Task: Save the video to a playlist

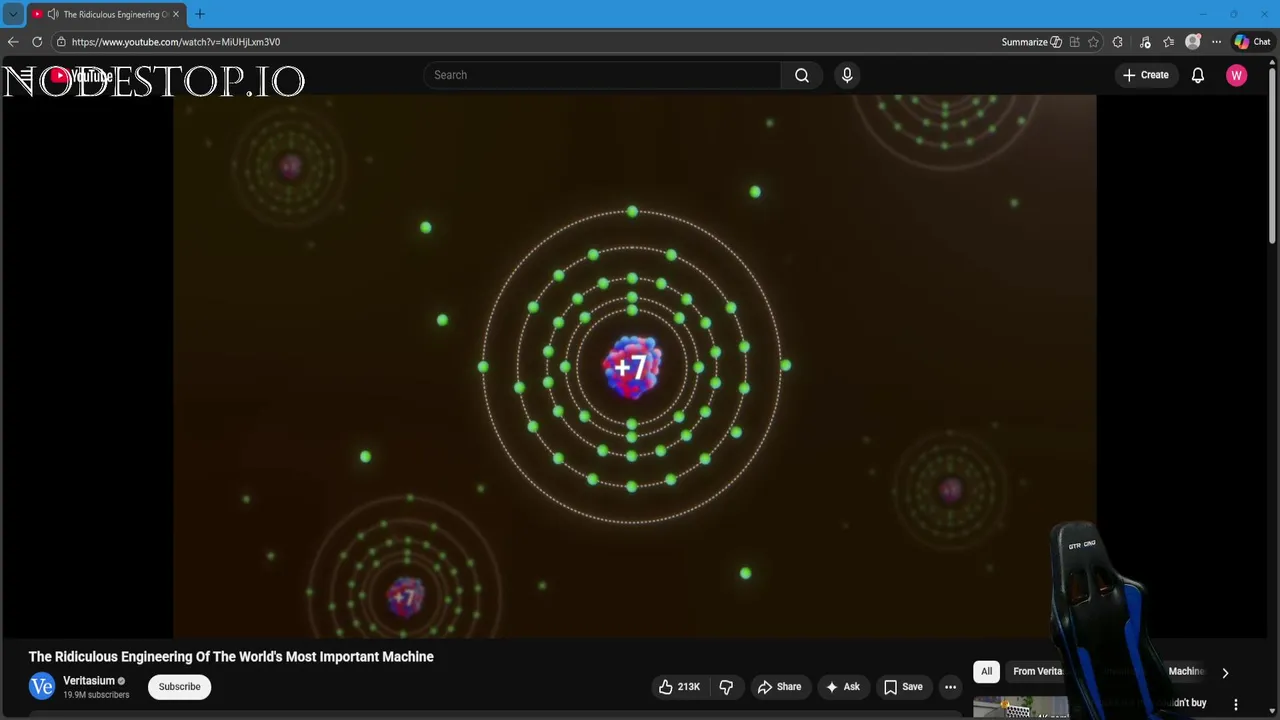Action: pyautogui.click(x=903, y=687)
